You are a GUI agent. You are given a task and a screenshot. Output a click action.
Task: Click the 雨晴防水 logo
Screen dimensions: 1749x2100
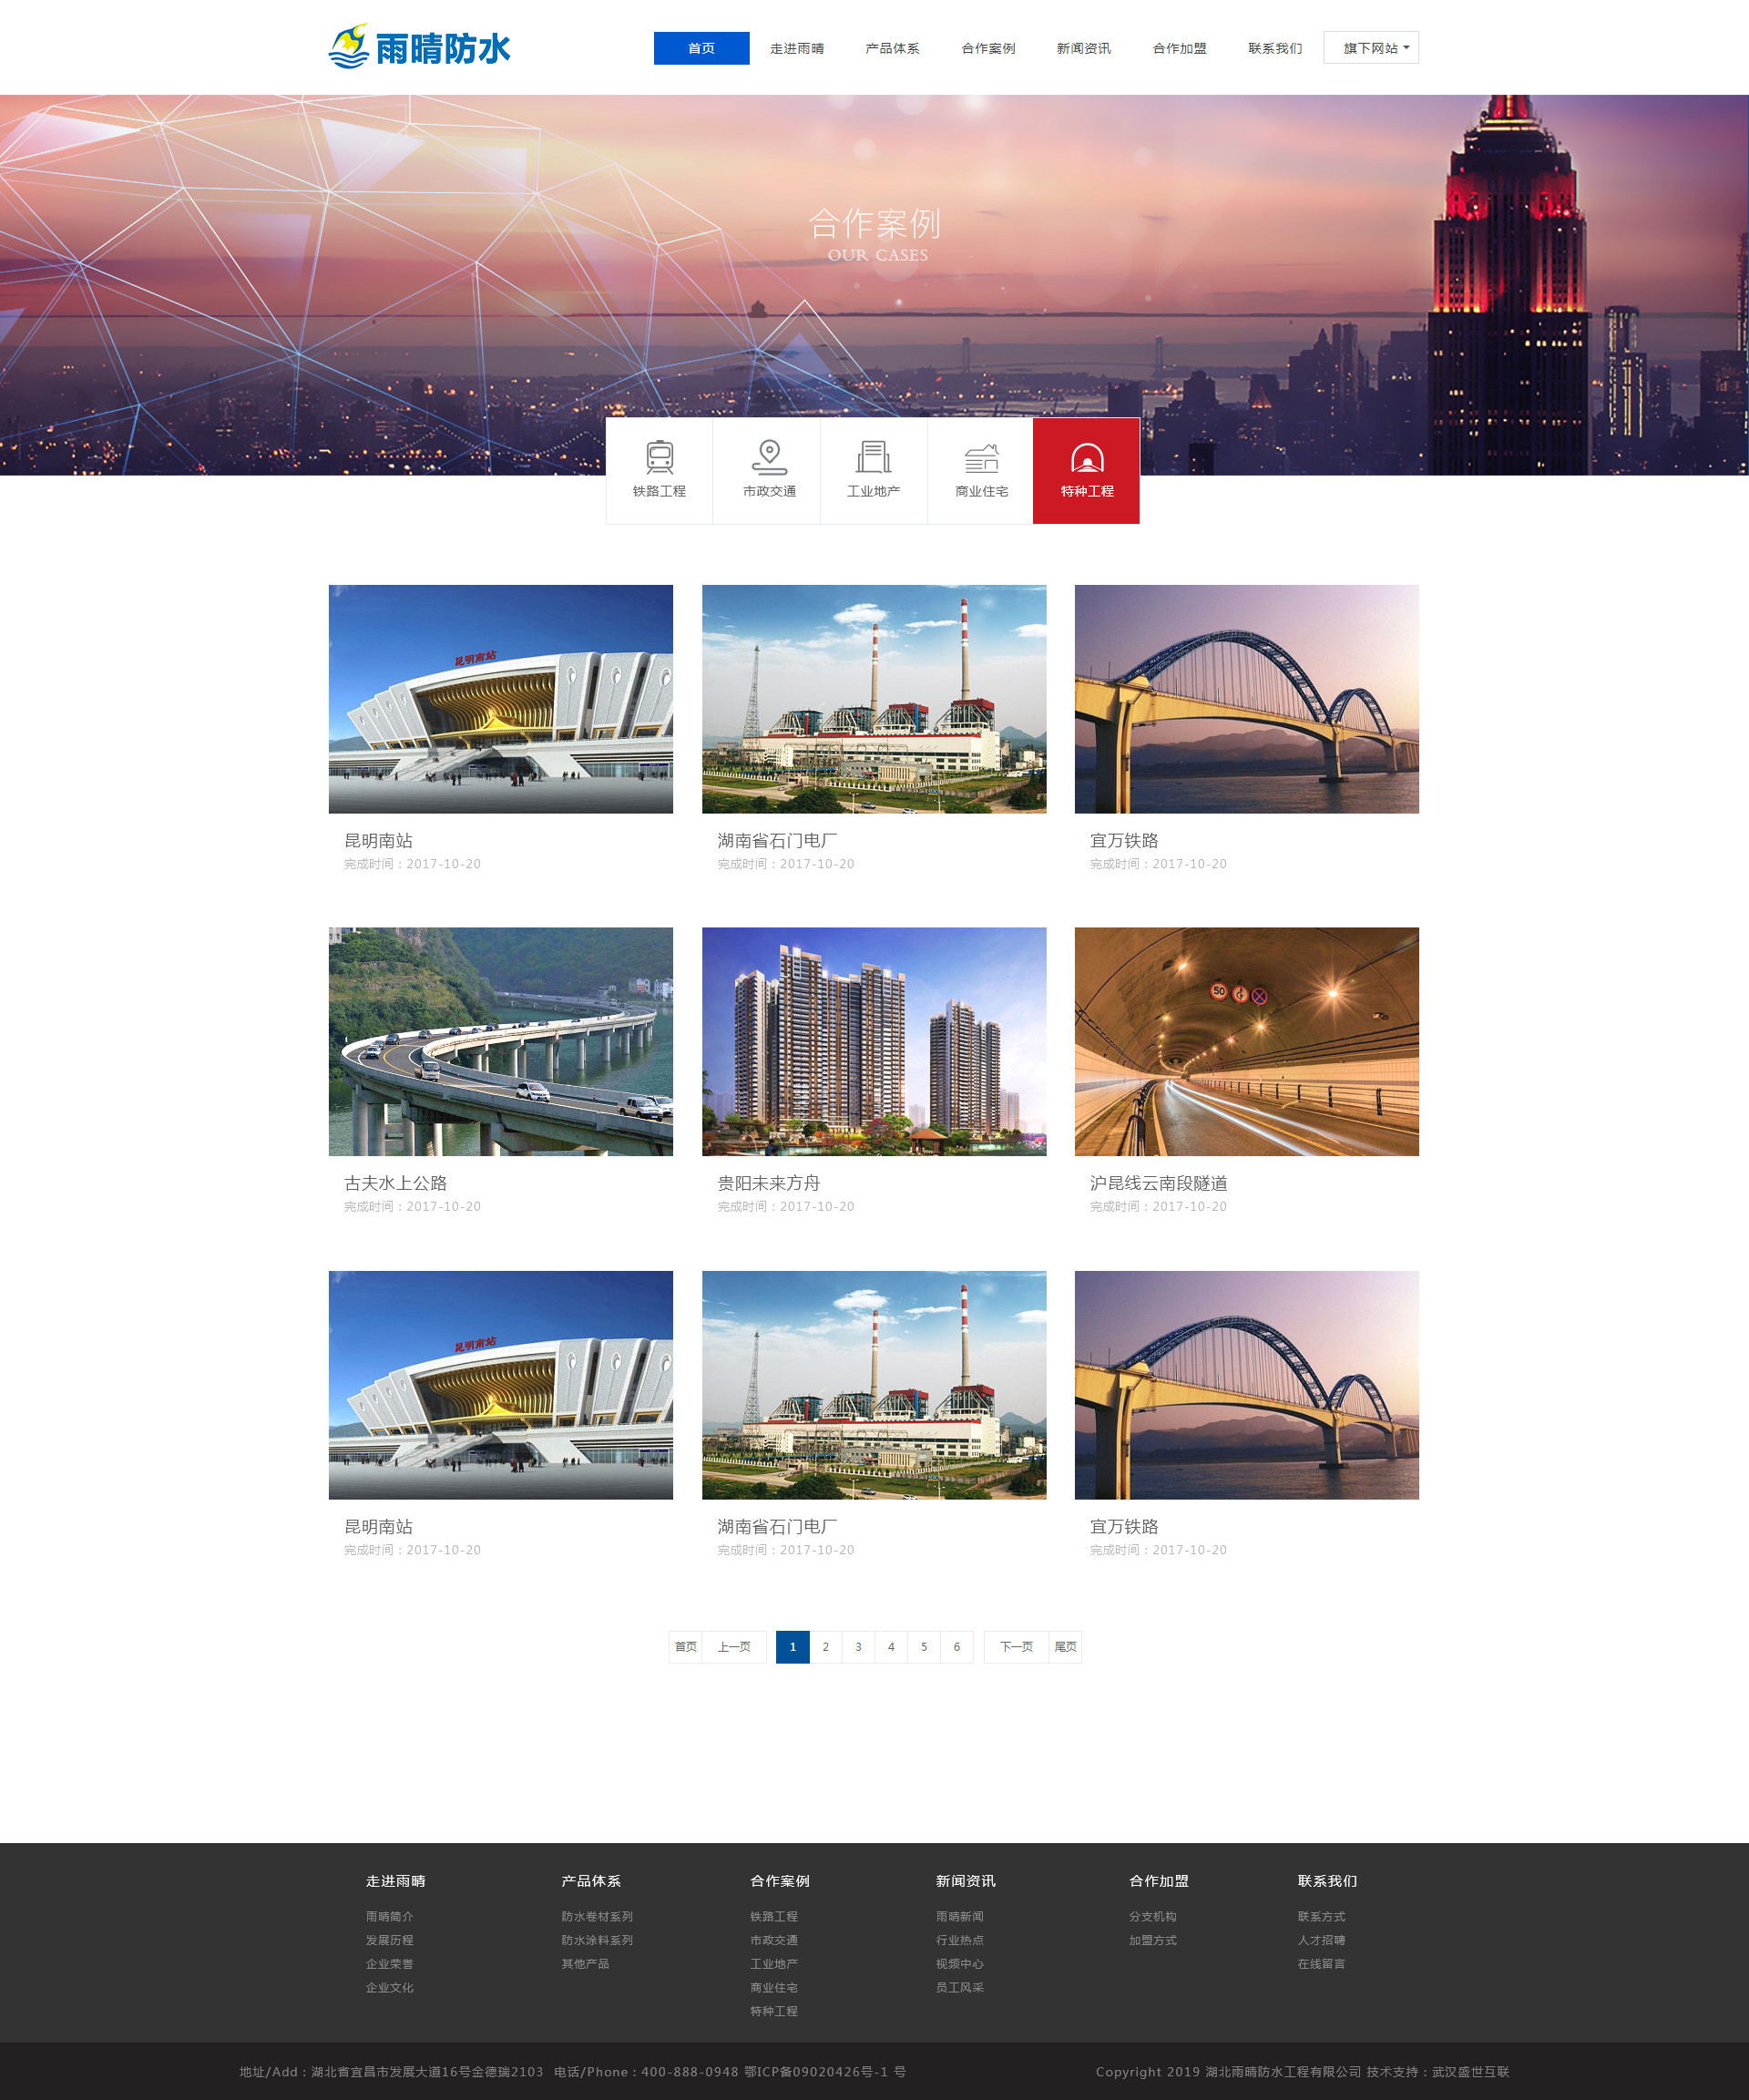click(420, 47)
